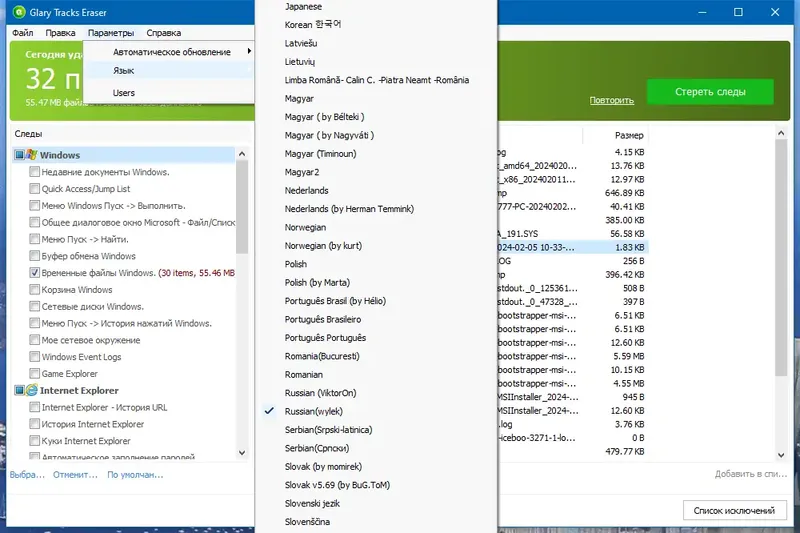This screenshot has width=800, height=533.
Task: Click the Добавить в спи… link
Action: coord(751,474)
